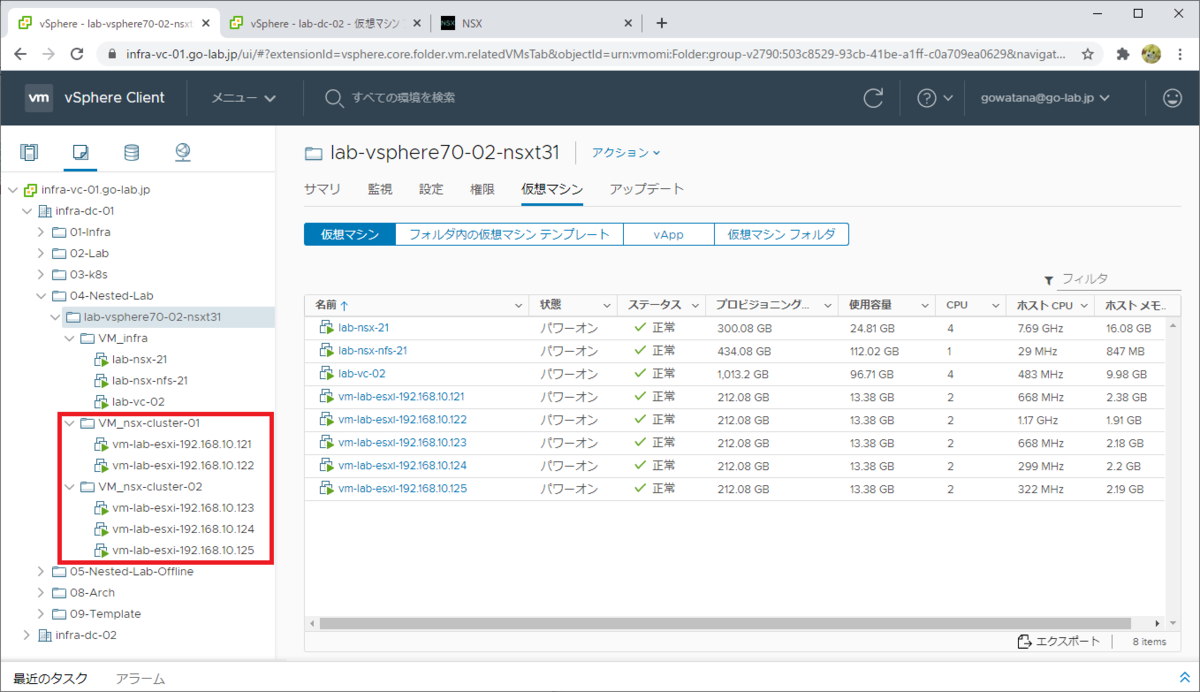Expand the 02-Lab folder
The image size is (1200, 692).
pos(41,253)
